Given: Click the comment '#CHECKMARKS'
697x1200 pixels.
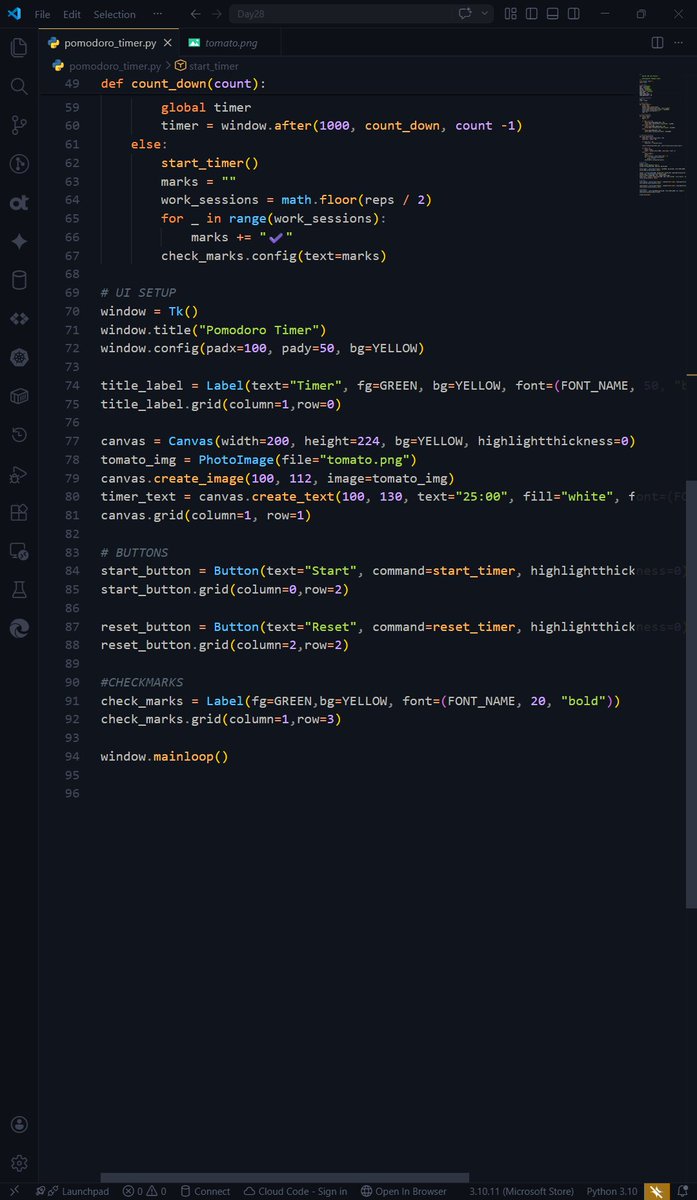Looking at the screenshot, I should point(142,682).
